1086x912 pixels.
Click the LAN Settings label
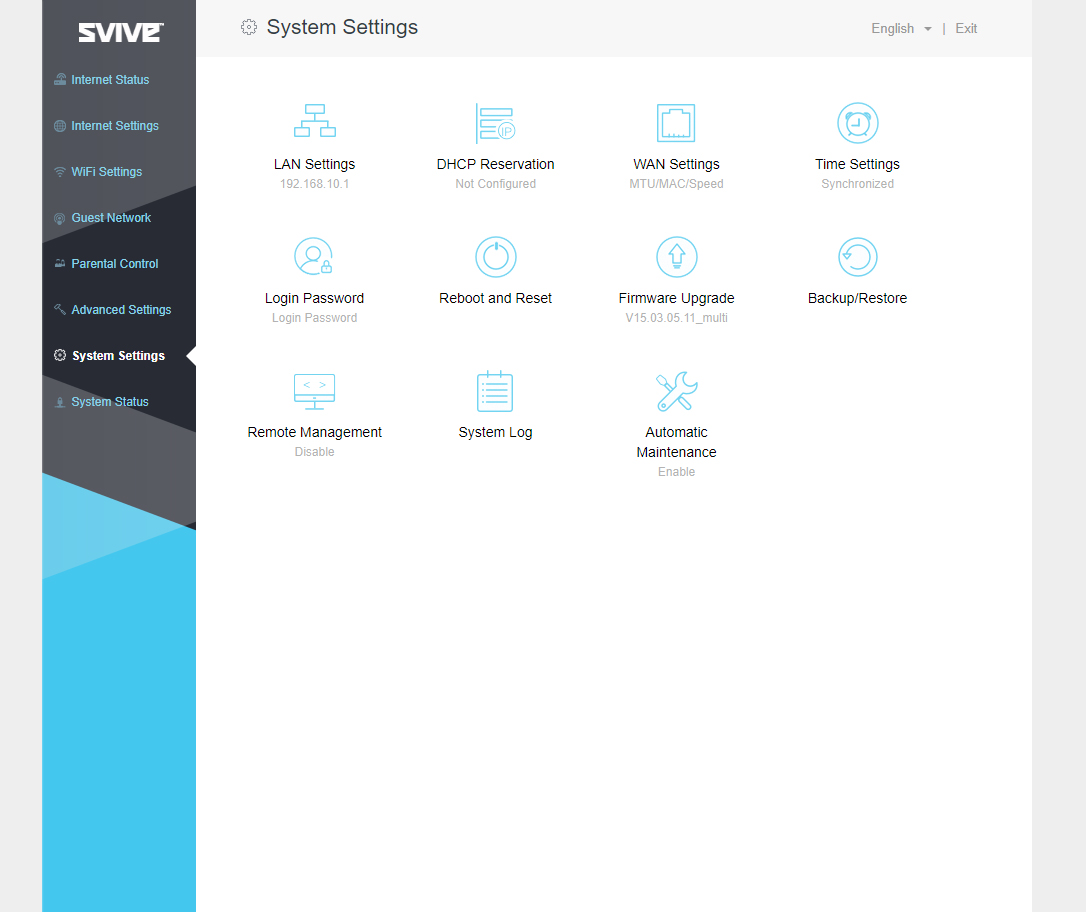[x=314, y=164]
